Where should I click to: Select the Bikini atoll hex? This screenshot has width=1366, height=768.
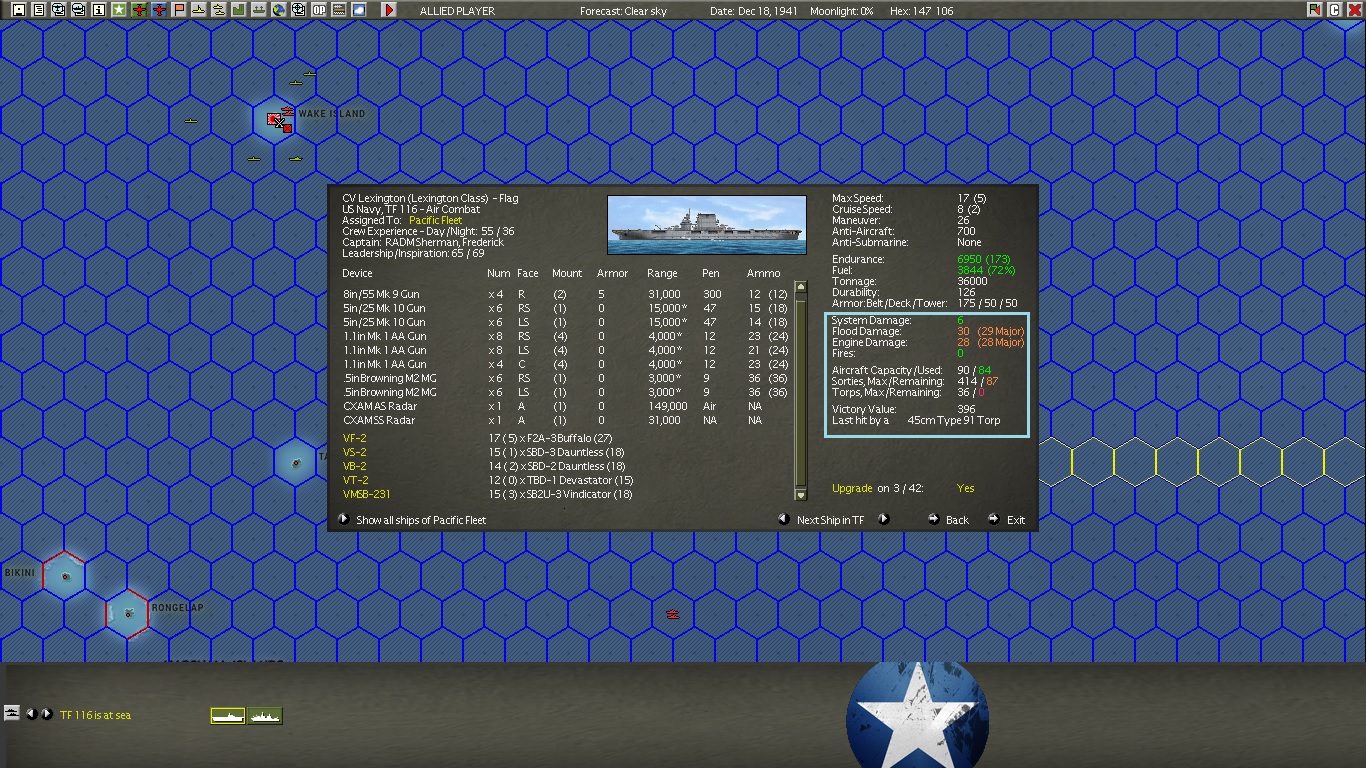(65, 576)
